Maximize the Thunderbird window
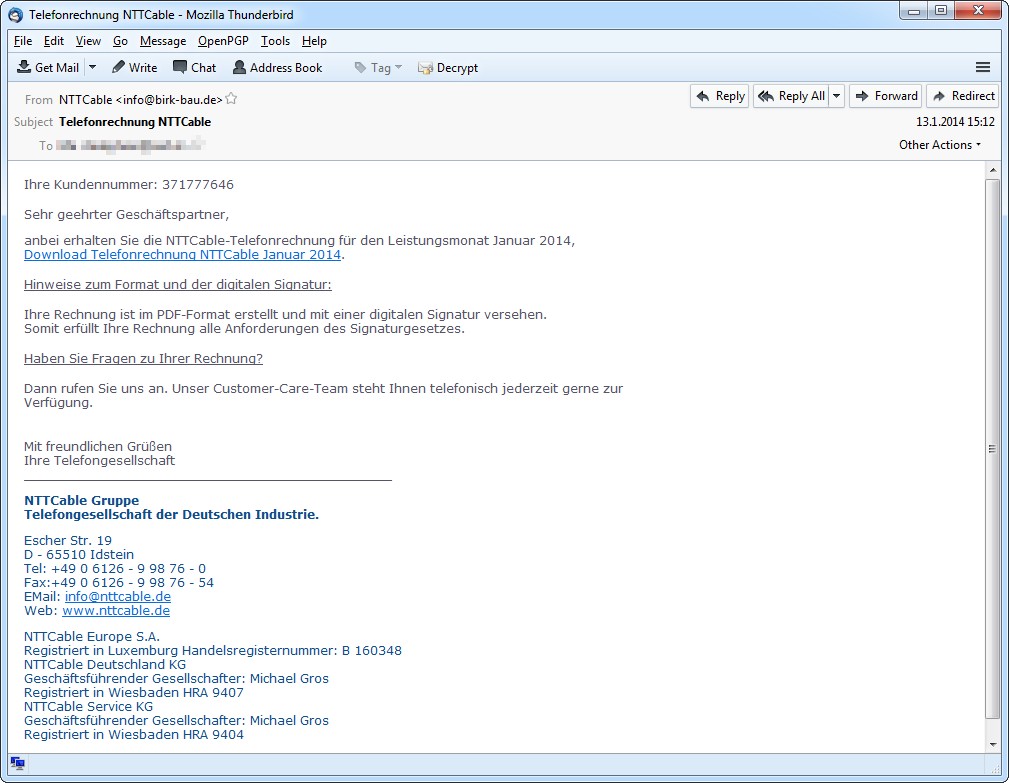The image size is (1009, 783). [x=941, y=10]
